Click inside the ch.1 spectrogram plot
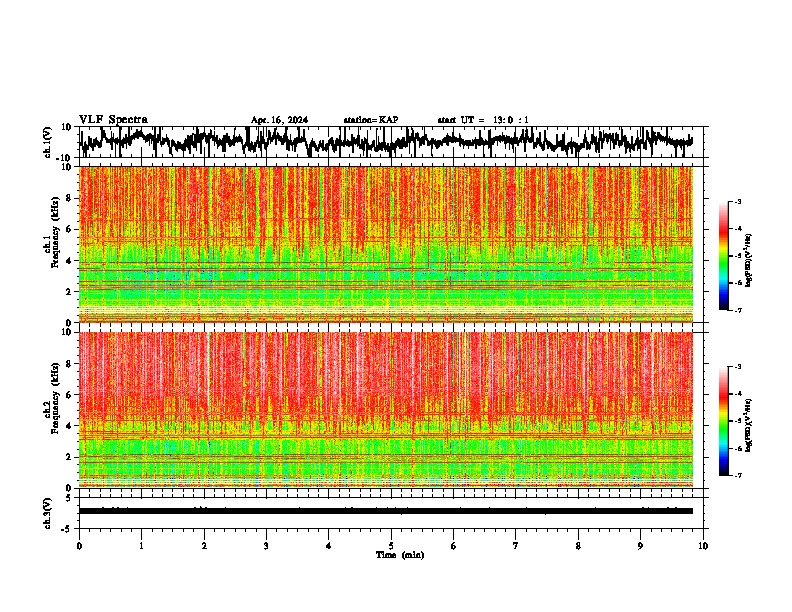This screenshot has height=612, width=792. point(386,244)
